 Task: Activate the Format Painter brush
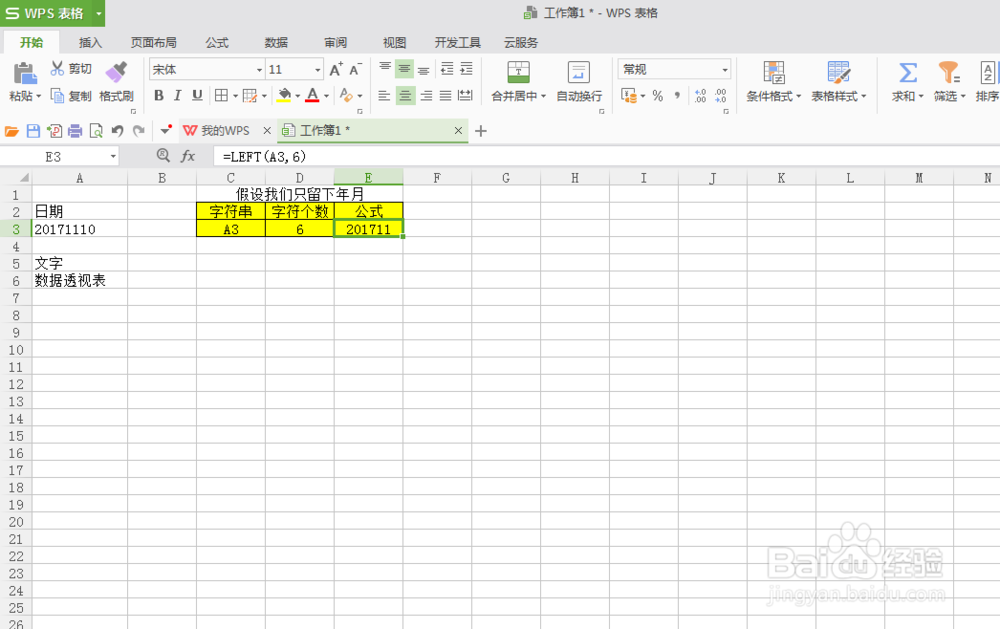117,72
